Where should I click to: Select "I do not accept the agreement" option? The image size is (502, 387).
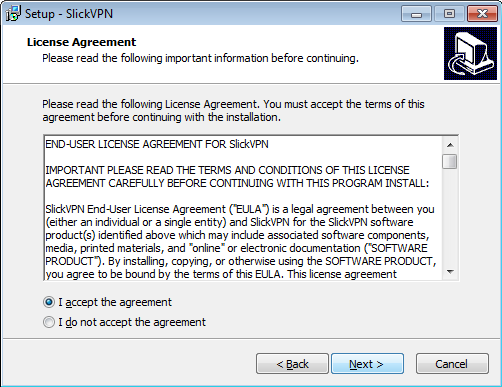tap(49, 322)
